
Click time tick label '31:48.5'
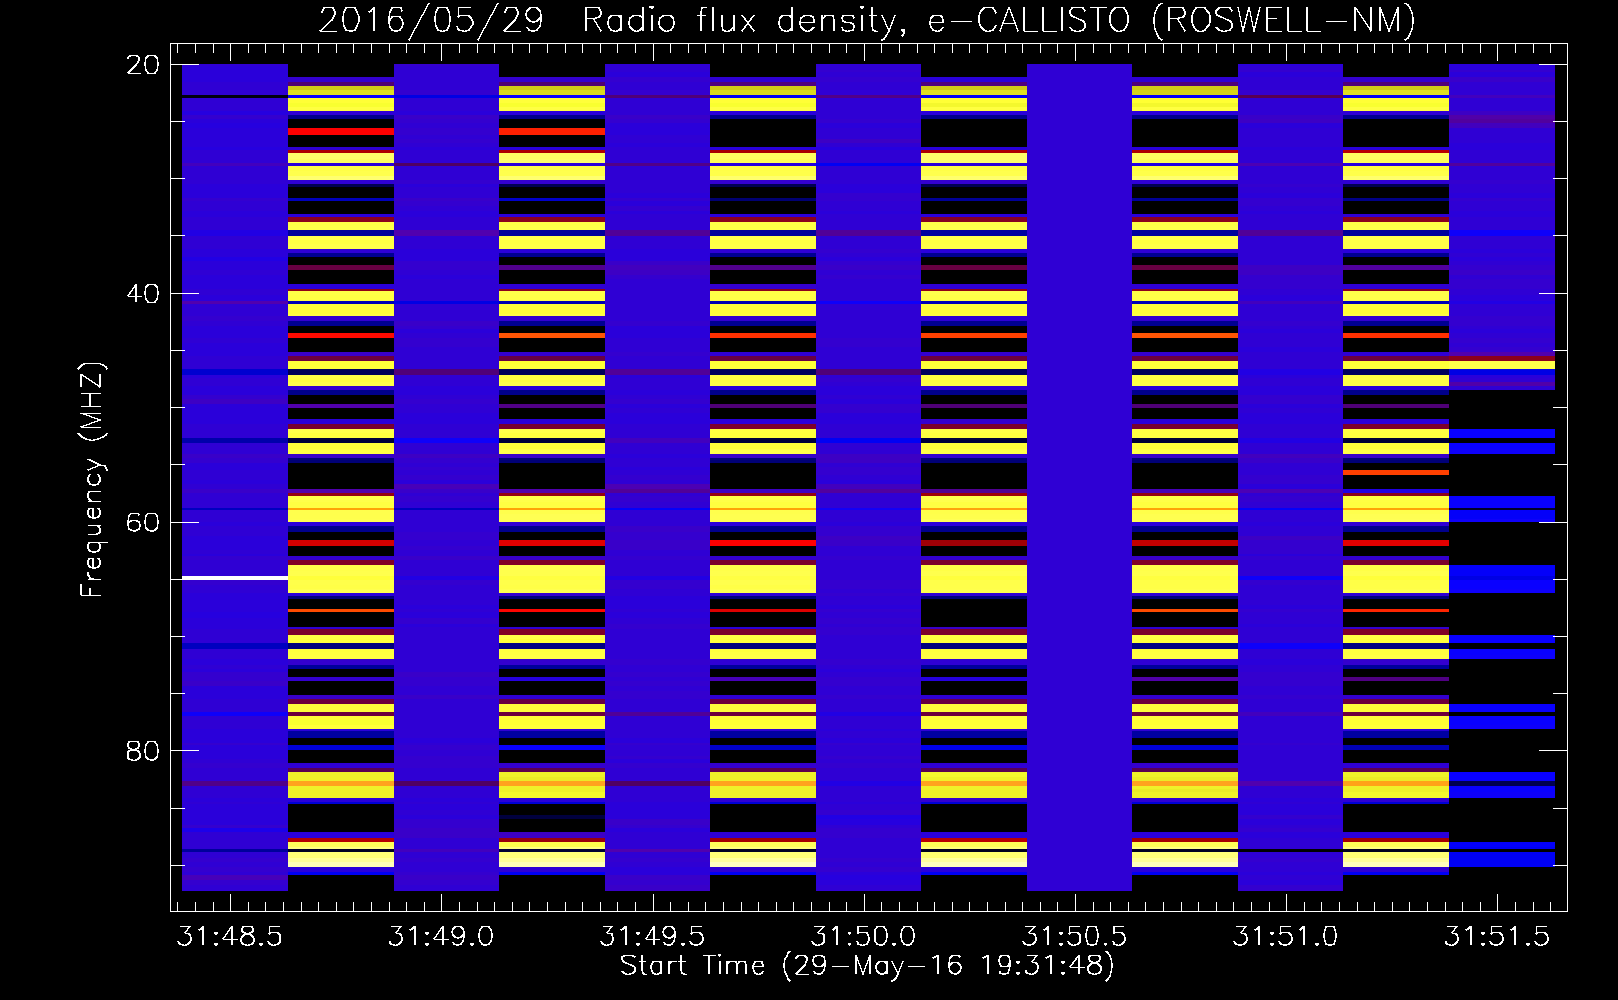pos(231,936)
